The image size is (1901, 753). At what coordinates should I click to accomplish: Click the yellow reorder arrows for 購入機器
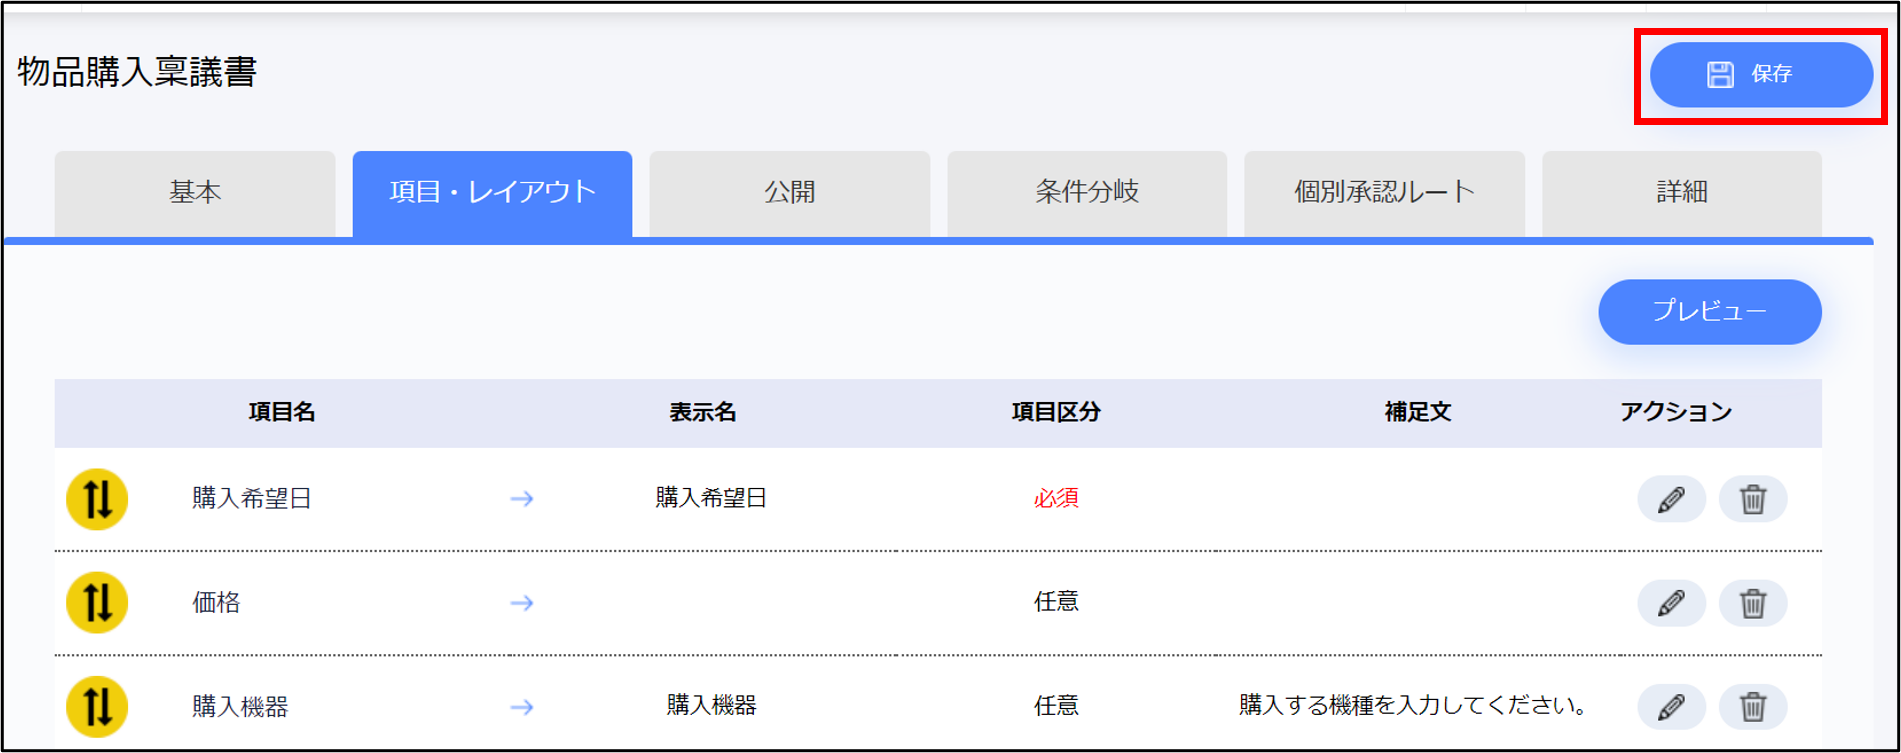point(97,707)
